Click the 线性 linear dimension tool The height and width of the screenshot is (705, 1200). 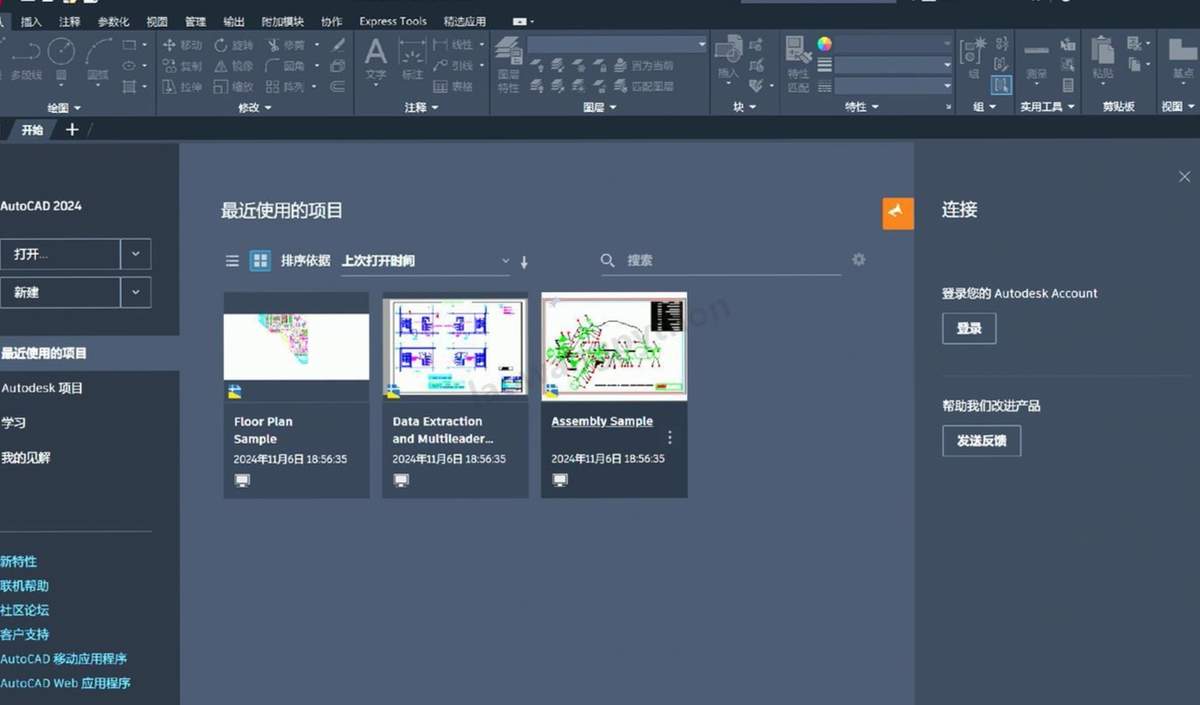(x=453, y=45)
